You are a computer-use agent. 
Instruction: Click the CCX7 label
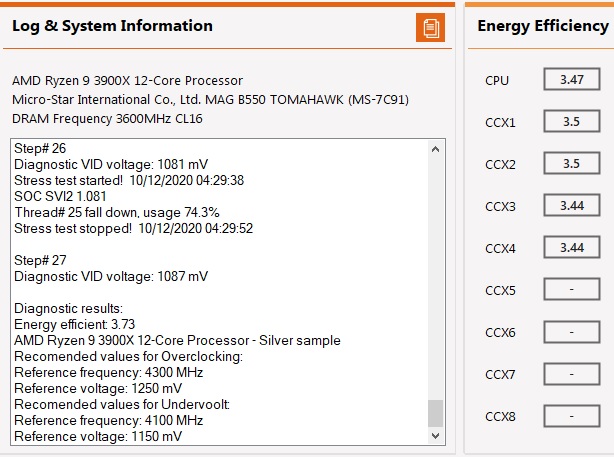[500, 375]
